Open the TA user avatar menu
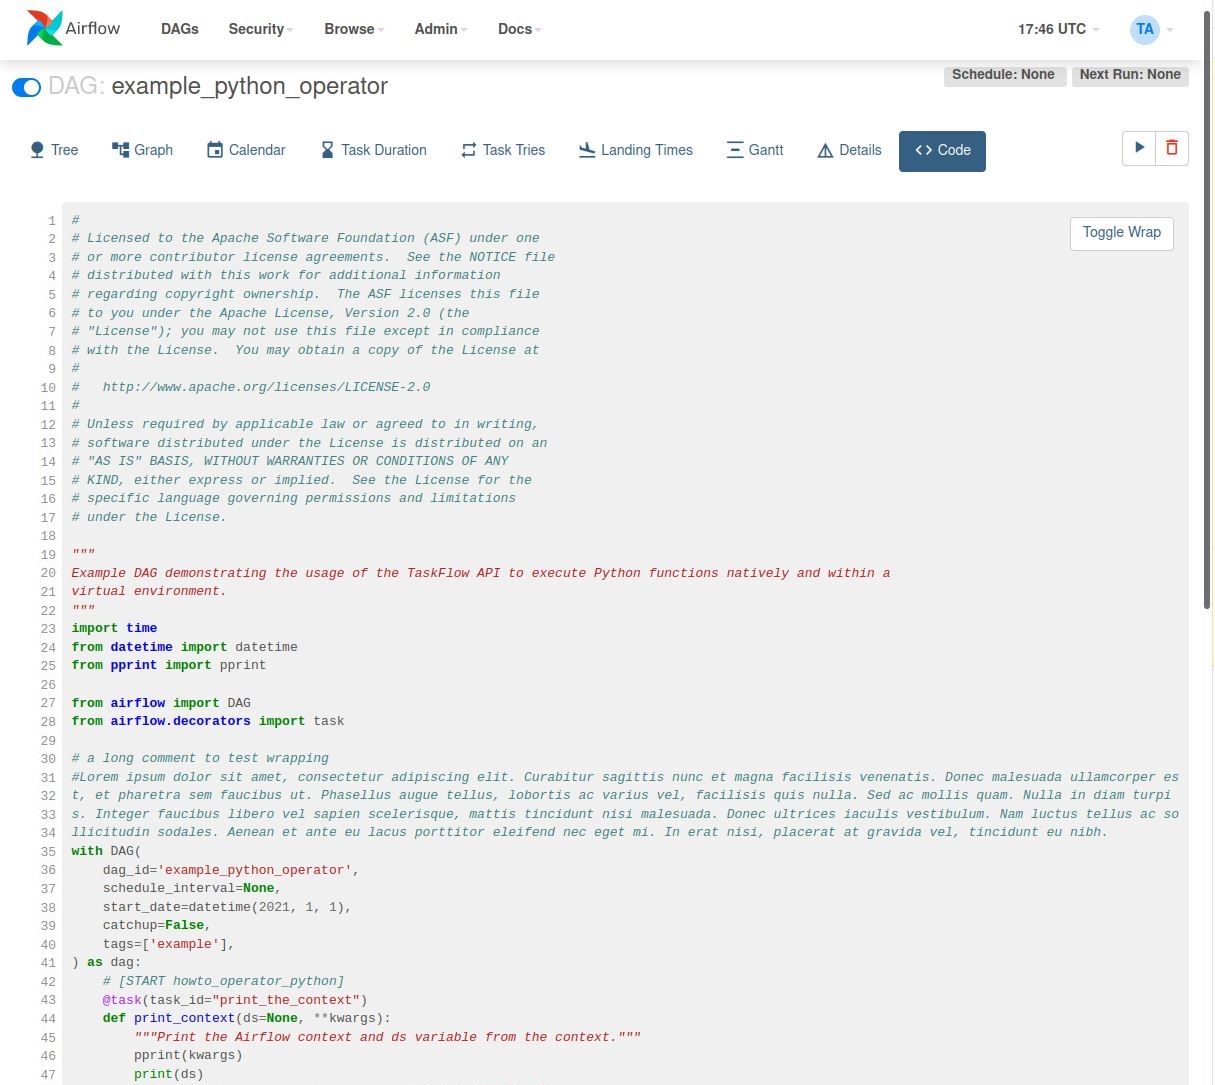This screenshot has height=1085, width=1215. [1145, 29]
